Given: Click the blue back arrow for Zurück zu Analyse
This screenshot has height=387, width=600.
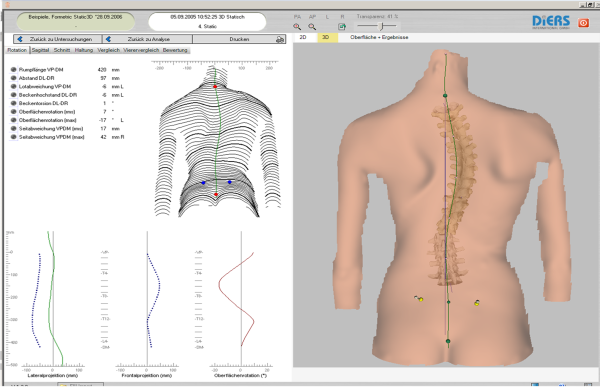Looking at the screenshot, I should (109, 39).
